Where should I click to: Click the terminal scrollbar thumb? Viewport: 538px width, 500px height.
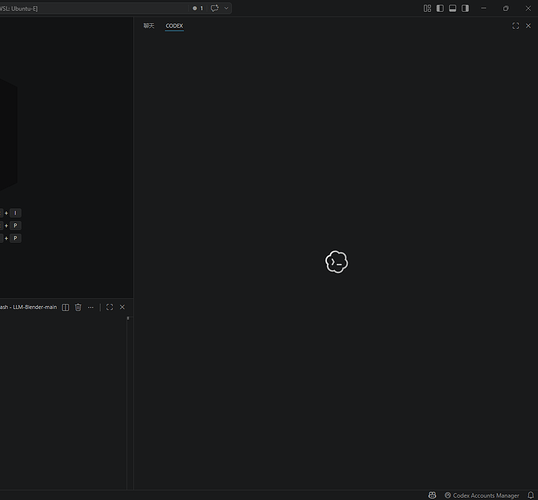click(x=128, y=318)
